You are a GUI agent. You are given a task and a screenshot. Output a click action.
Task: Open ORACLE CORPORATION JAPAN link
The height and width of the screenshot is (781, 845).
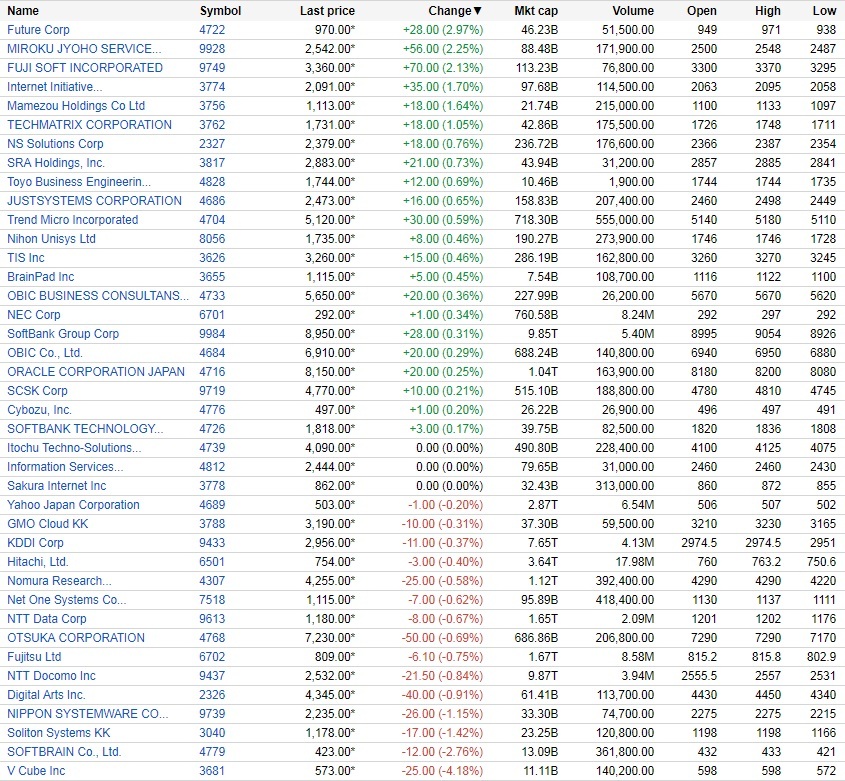96,372
